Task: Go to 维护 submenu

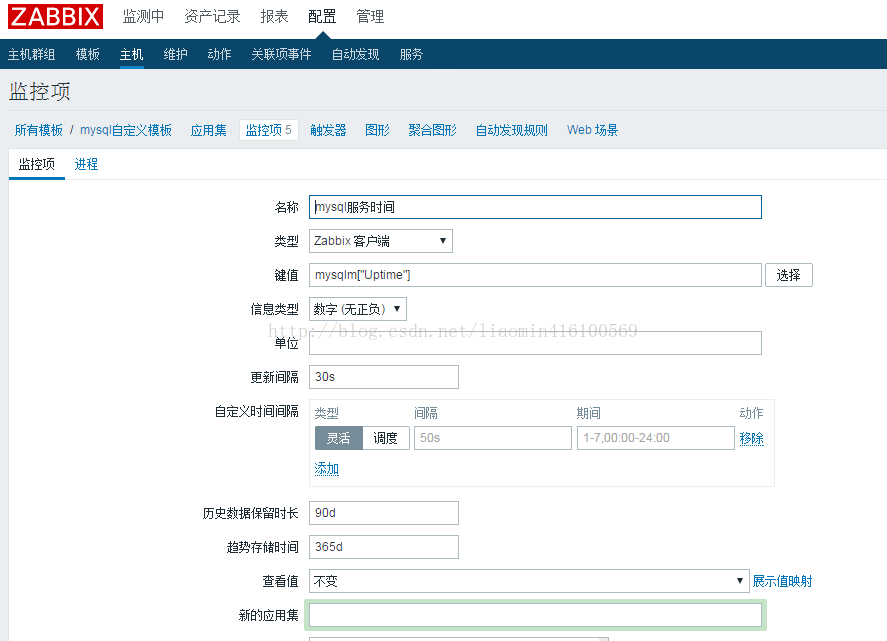Action: (x=175, y=54)
